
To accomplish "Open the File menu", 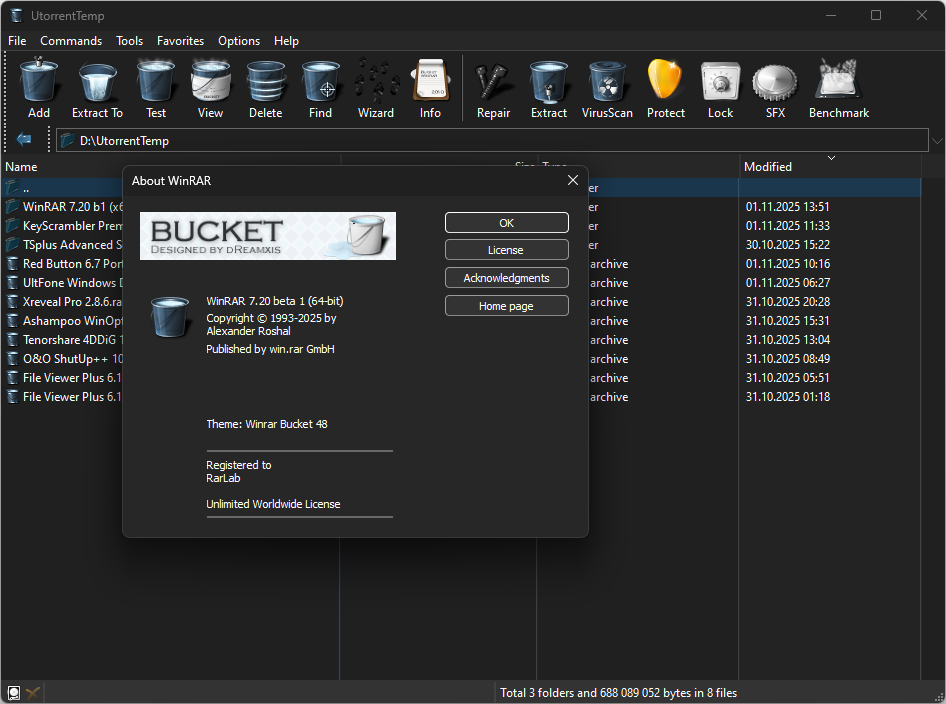I will tap(17, 41).
